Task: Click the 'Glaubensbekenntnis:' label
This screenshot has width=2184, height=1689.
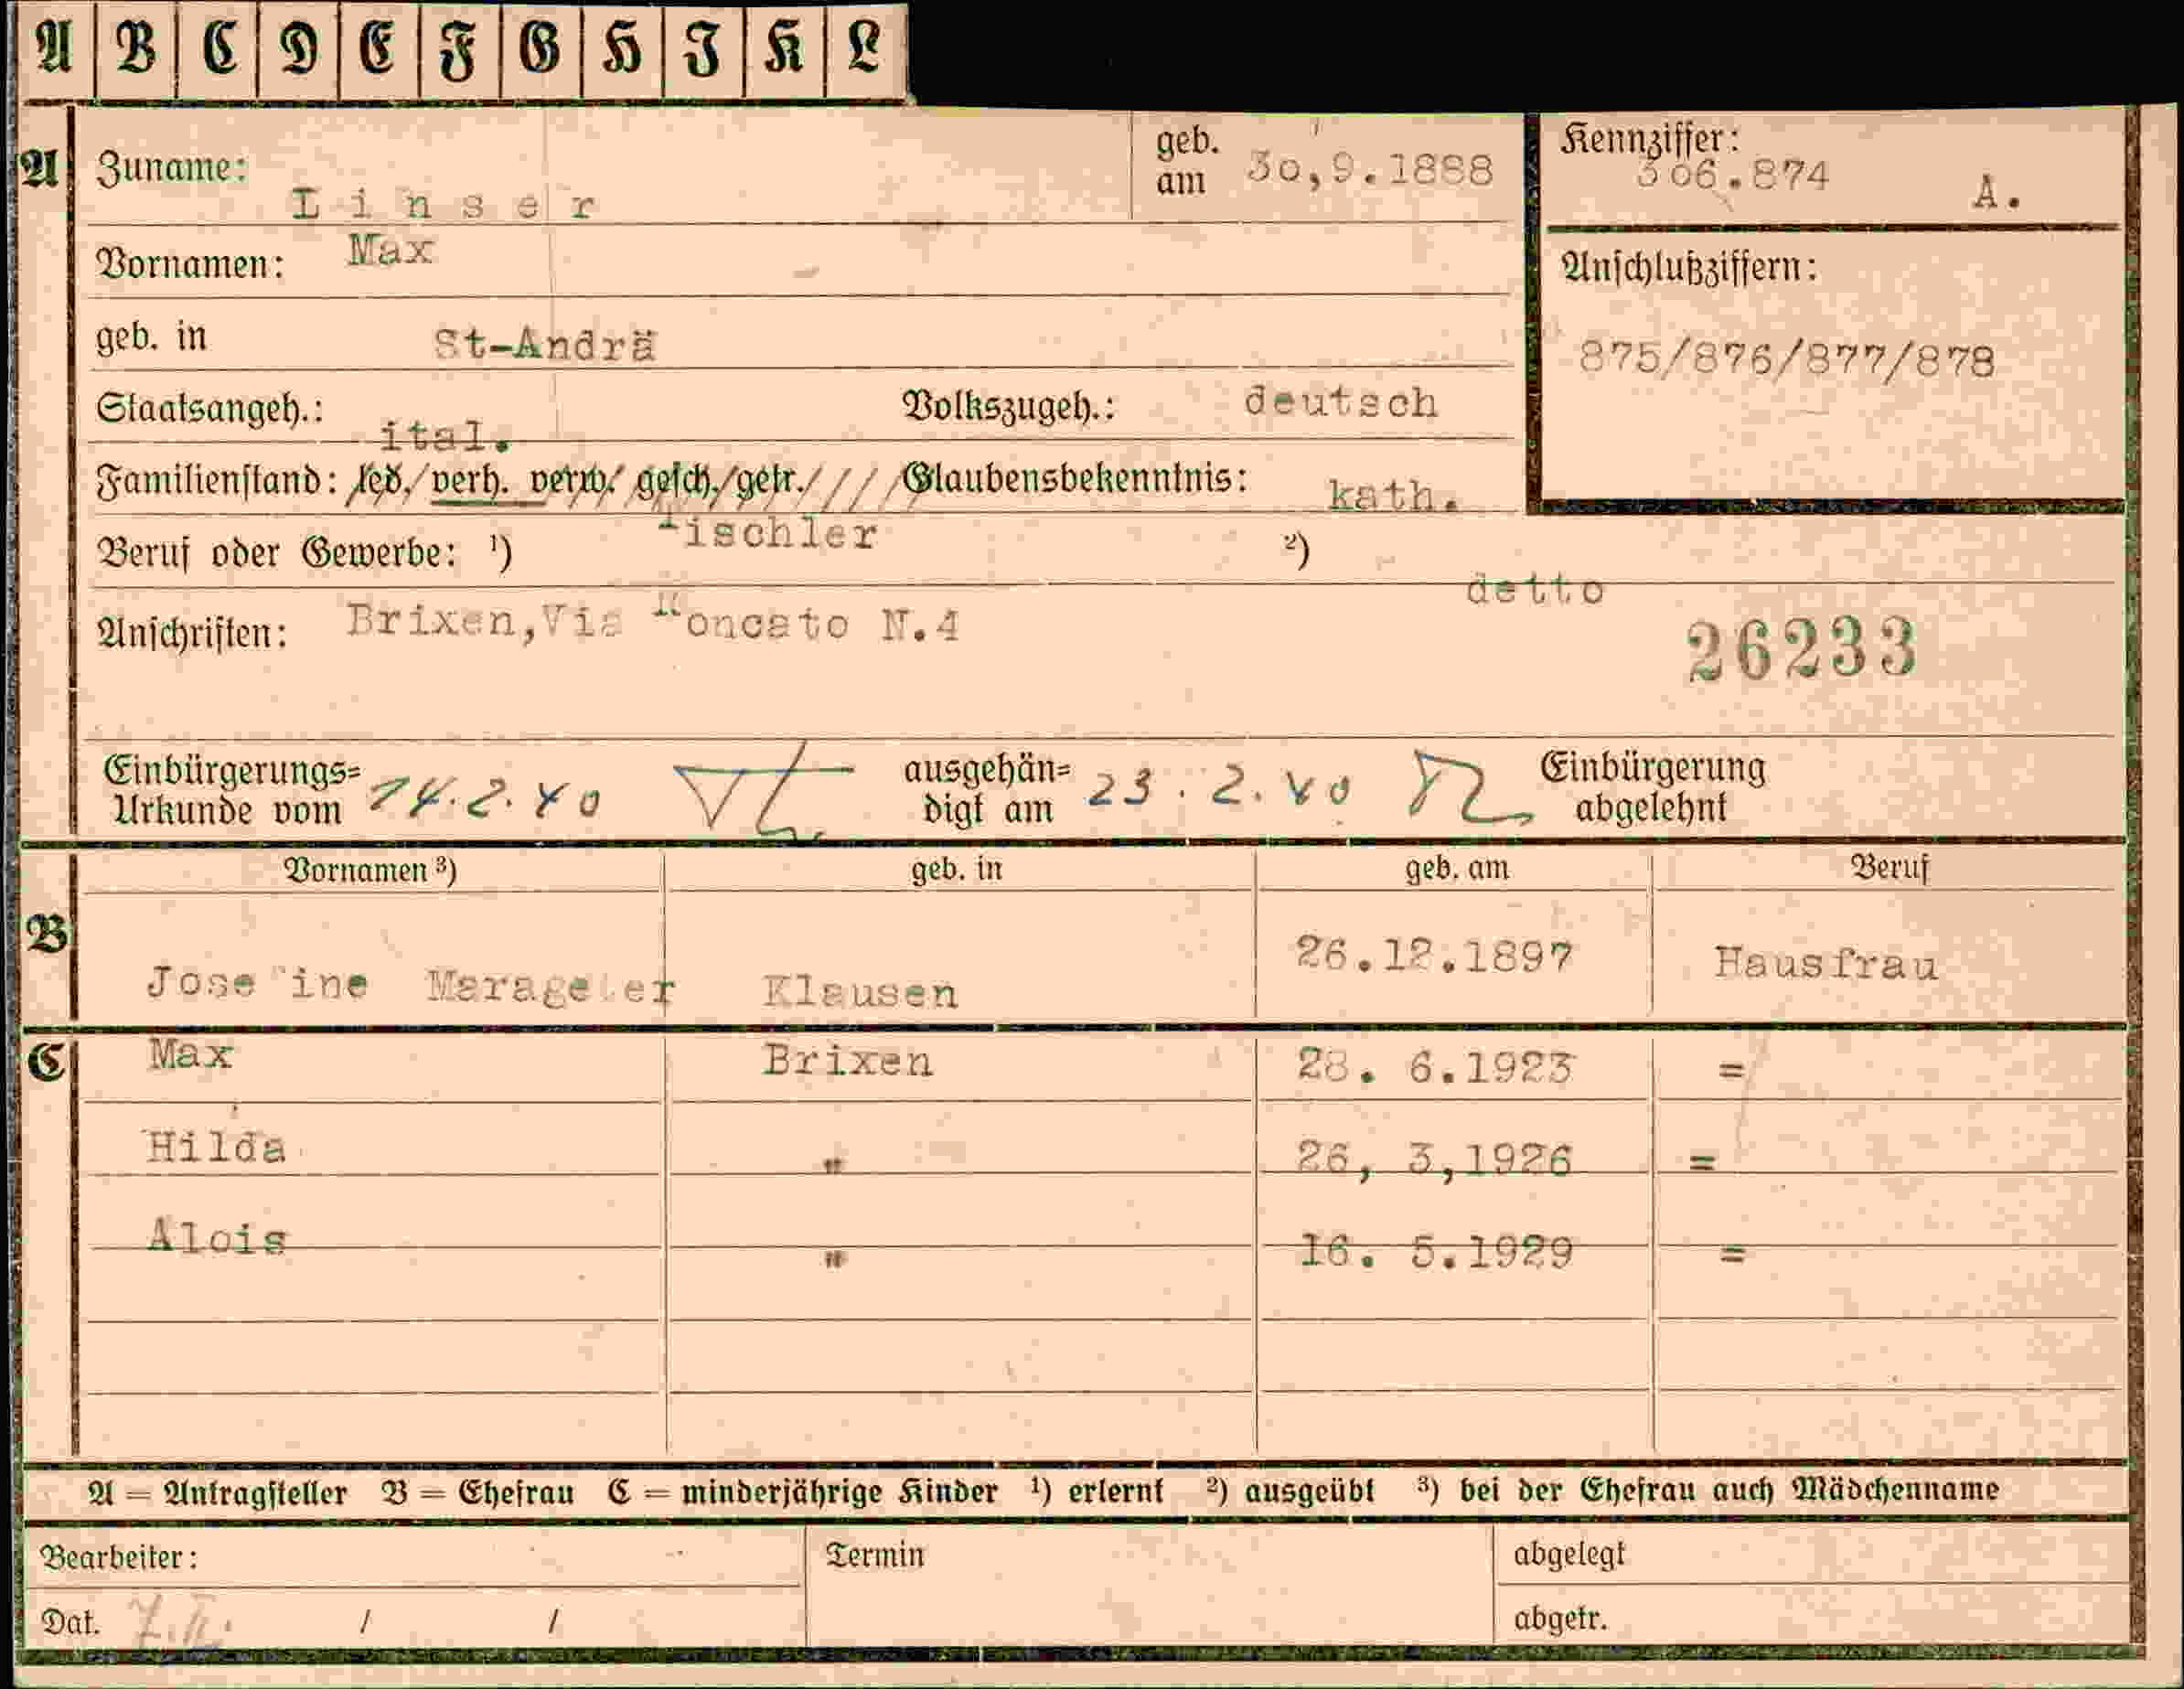Action: click(x=1075, y=479)
